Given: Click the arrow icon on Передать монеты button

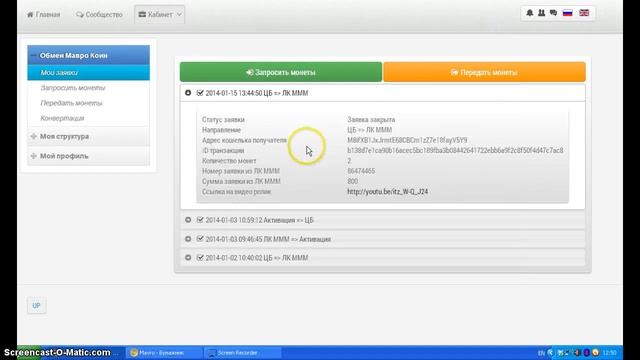Looking at the screenshot, I should click(x=454, y=72).
